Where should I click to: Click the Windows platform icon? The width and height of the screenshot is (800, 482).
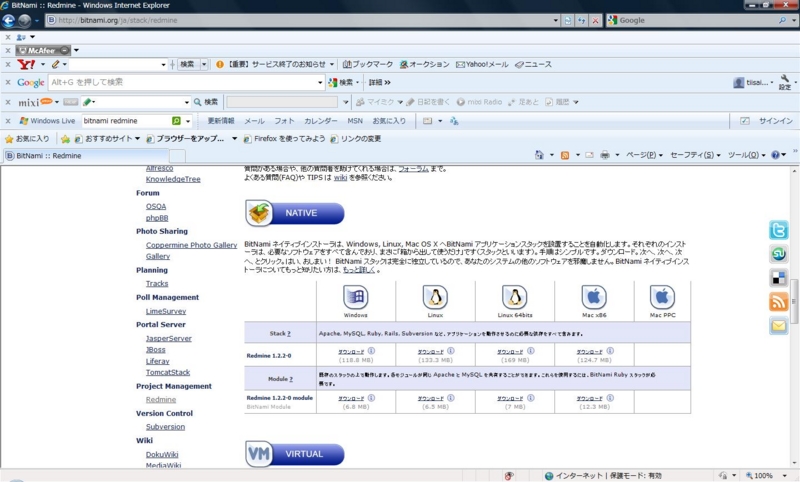tap(356, 297)
